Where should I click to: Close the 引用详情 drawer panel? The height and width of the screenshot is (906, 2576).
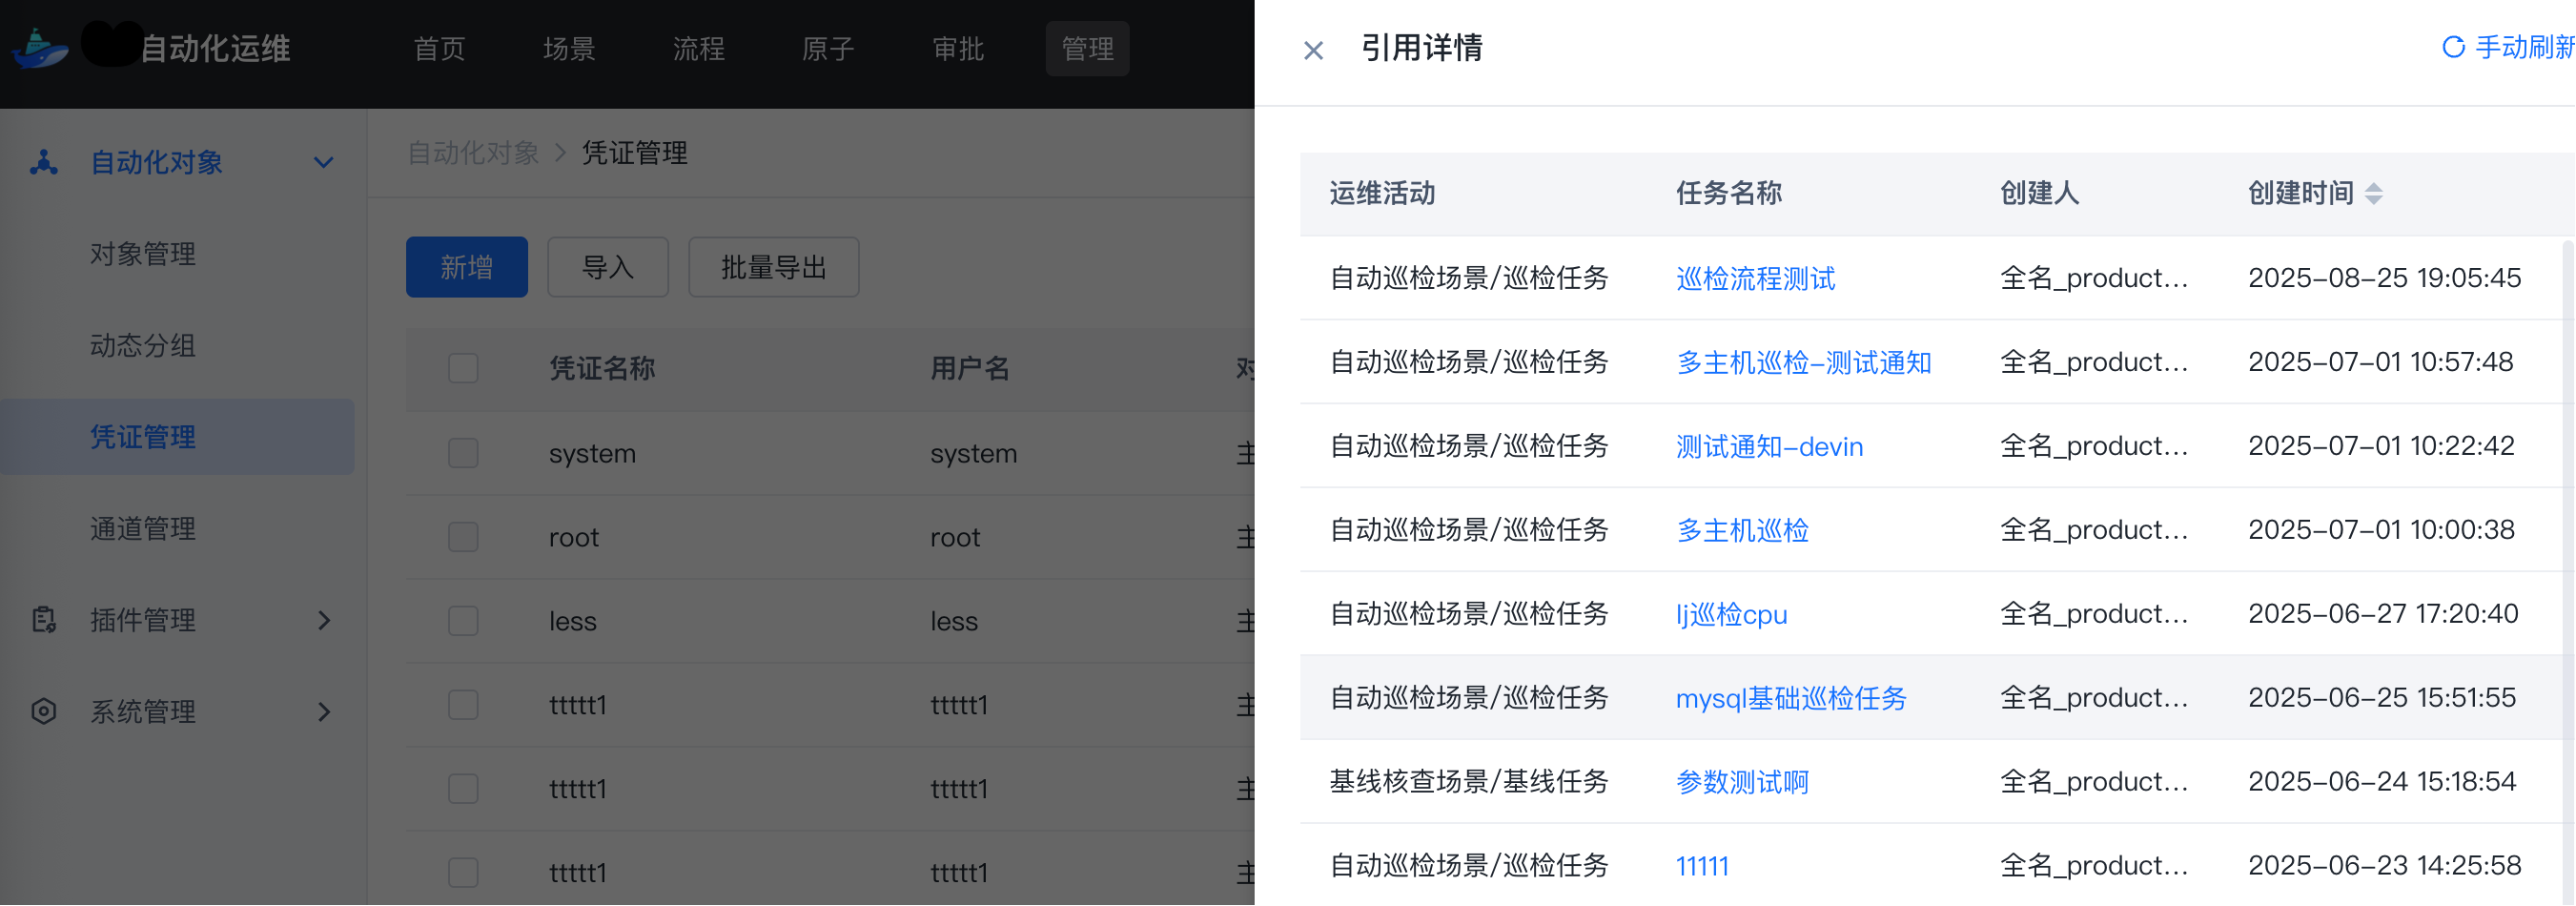point(1313,50)
